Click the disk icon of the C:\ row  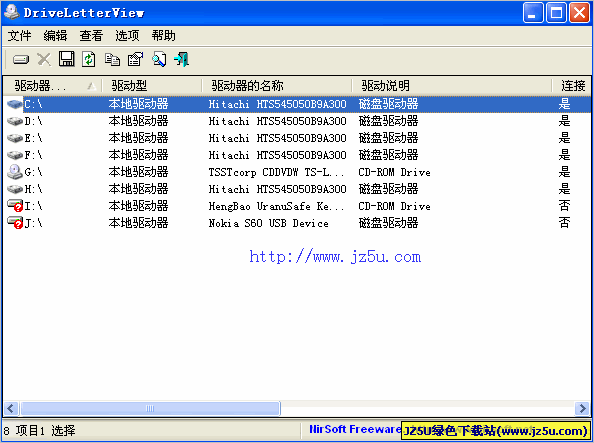pos(15,104)
